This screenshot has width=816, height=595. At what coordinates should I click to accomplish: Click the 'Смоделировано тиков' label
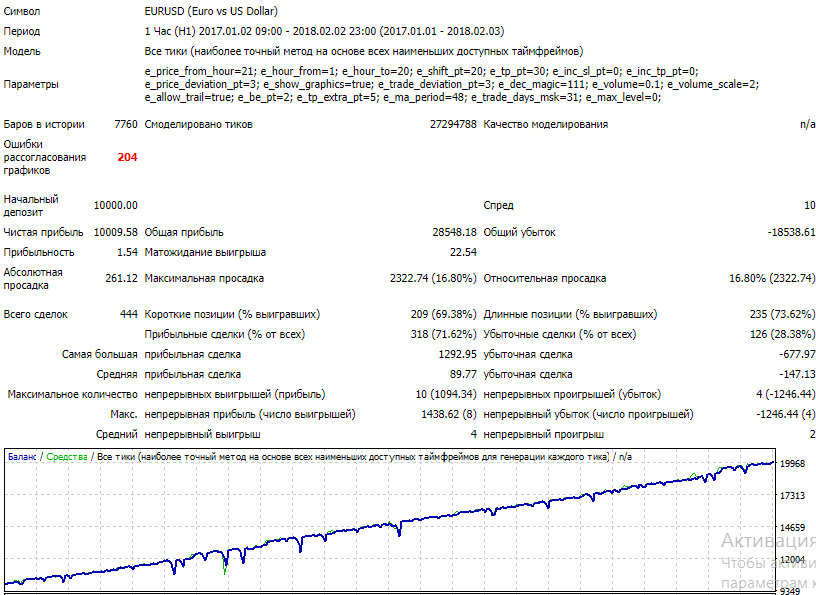coord(198,124)
